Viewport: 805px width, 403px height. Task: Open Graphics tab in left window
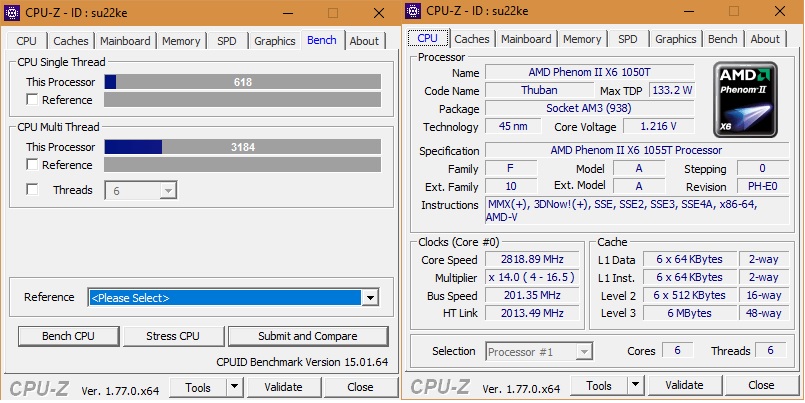275,41
